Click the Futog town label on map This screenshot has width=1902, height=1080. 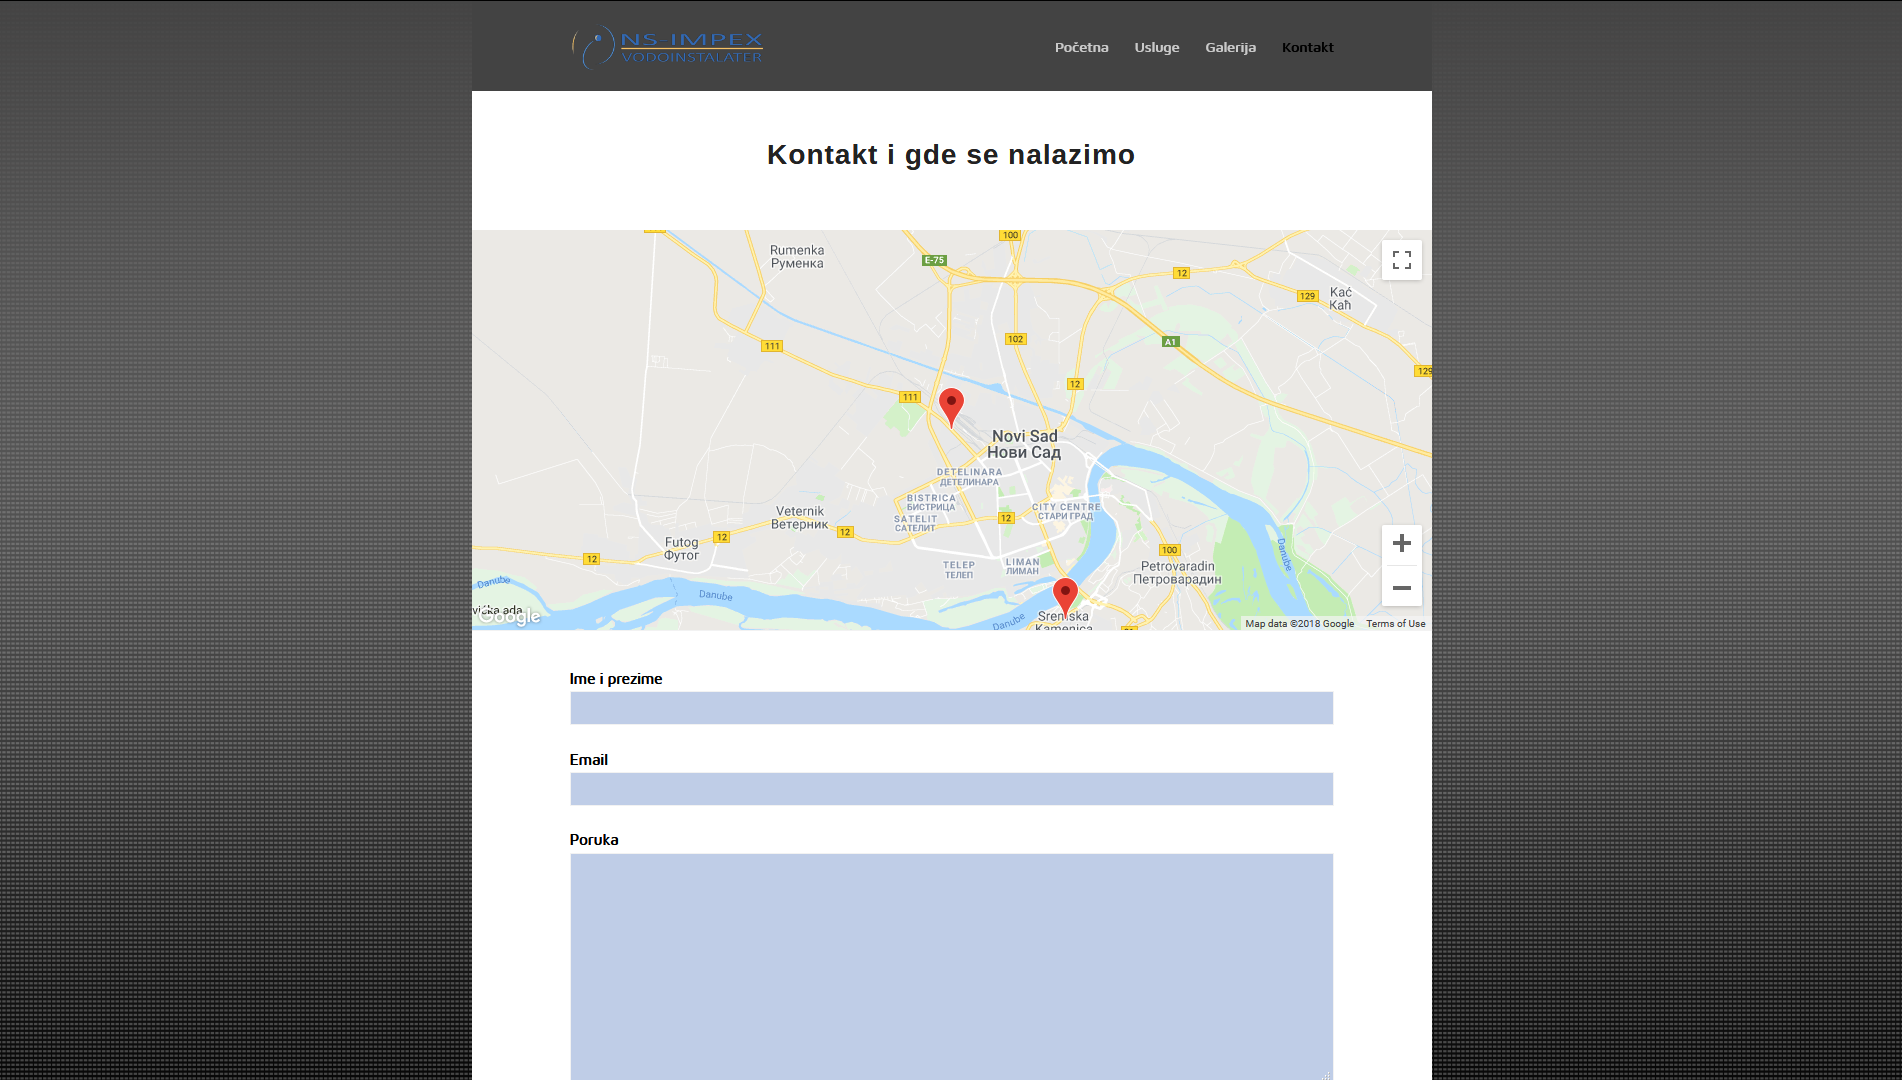(x=681, y=548)
